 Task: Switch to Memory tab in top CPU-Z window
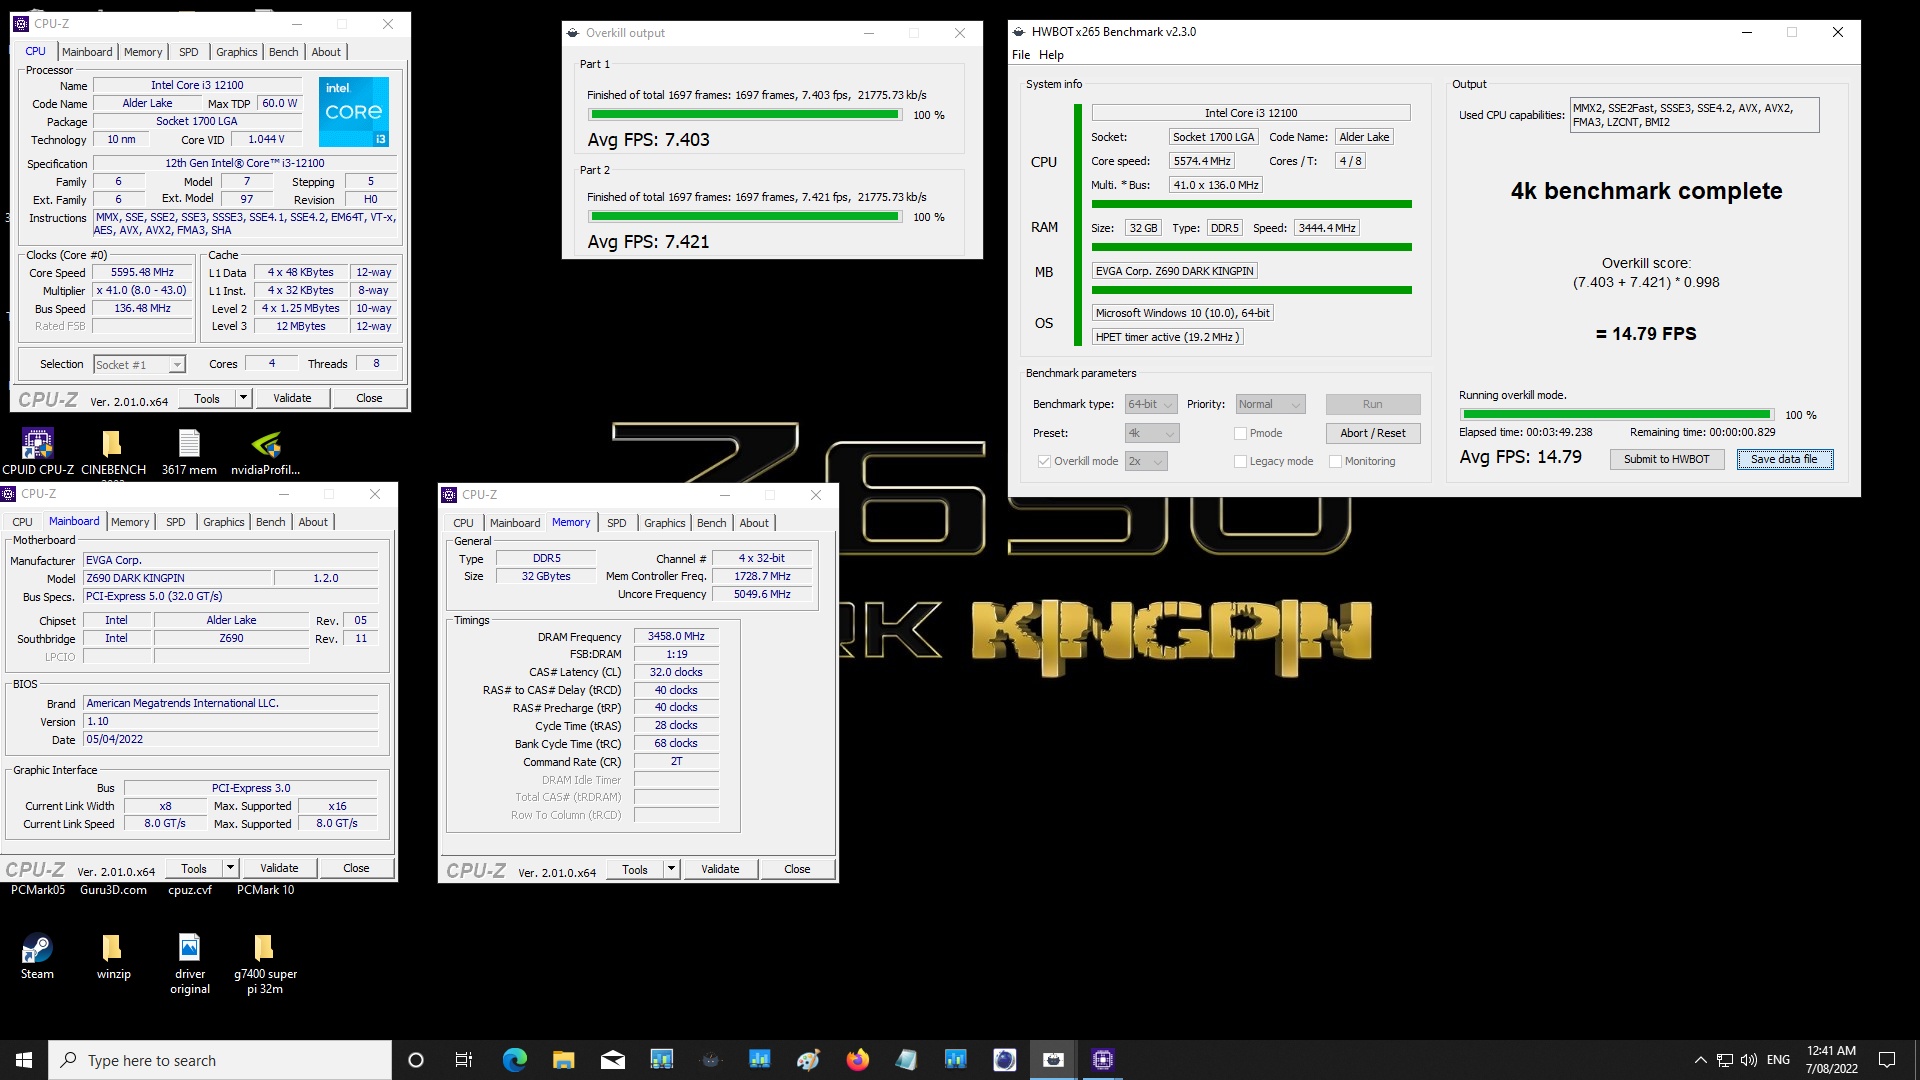(143, 52)
